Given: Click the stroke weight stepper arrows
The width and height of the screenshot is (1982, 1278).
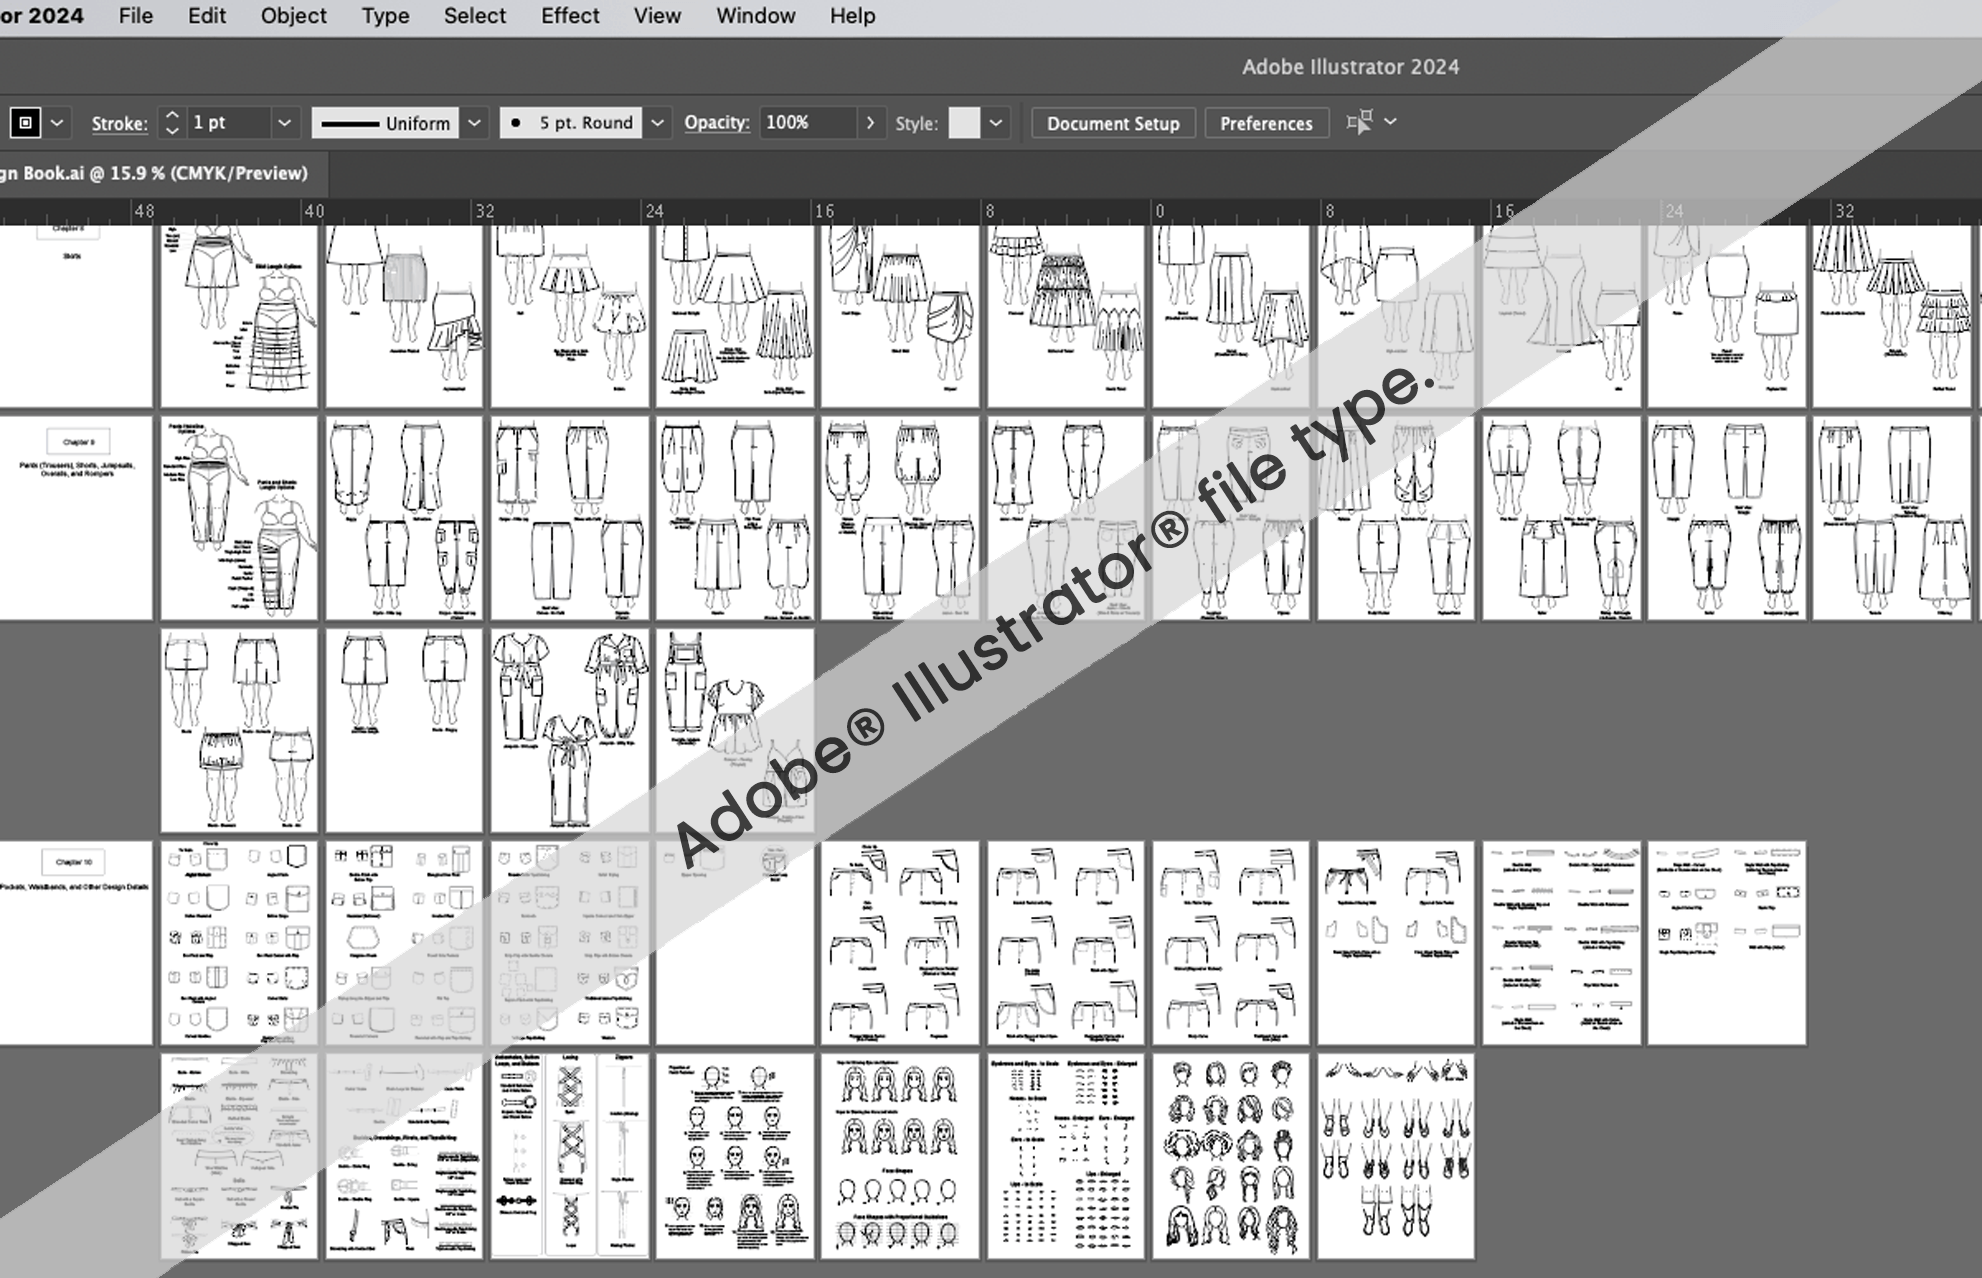Looking at the screenshot, I should click(172, 123).
